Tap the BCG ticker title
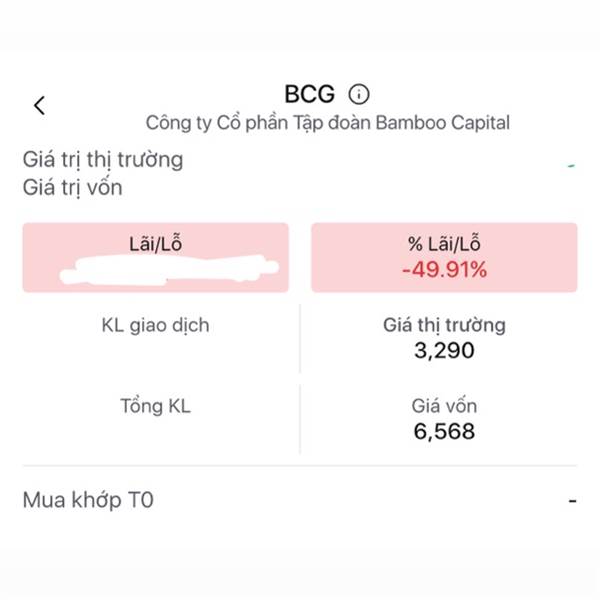Screen dimensions: 600x600 (x=310, y=94)
